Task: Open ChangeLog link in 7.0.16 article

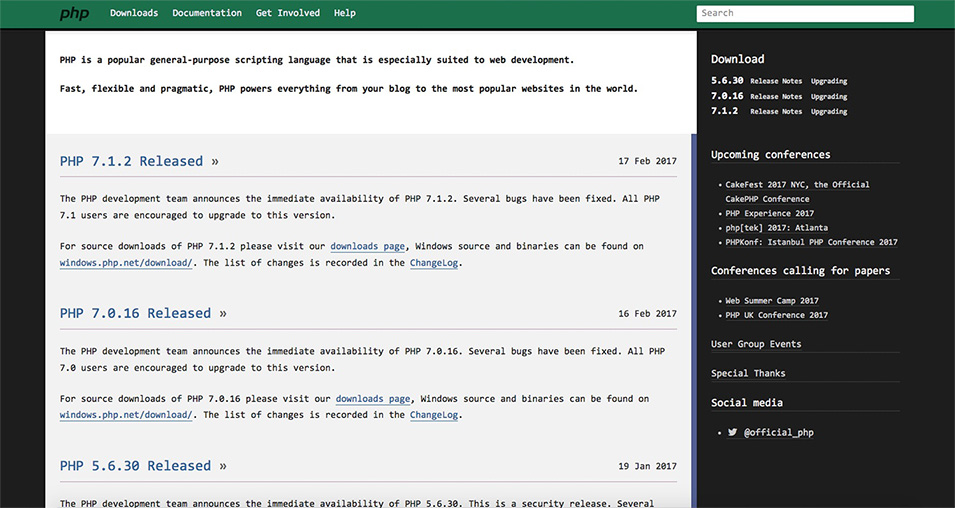Action: click(434, 415)
